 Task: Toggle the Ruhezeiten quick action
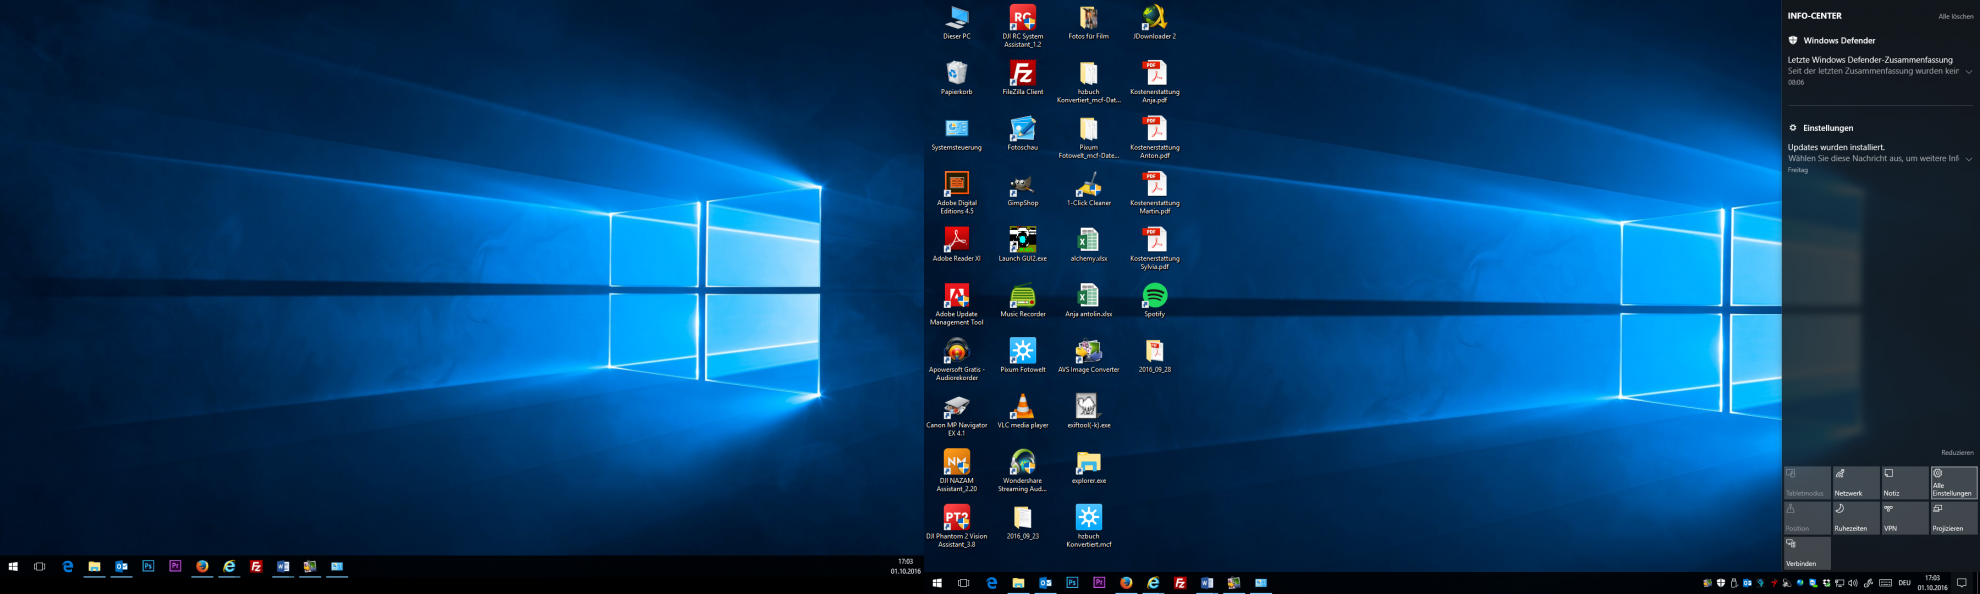pos(1855,517)
